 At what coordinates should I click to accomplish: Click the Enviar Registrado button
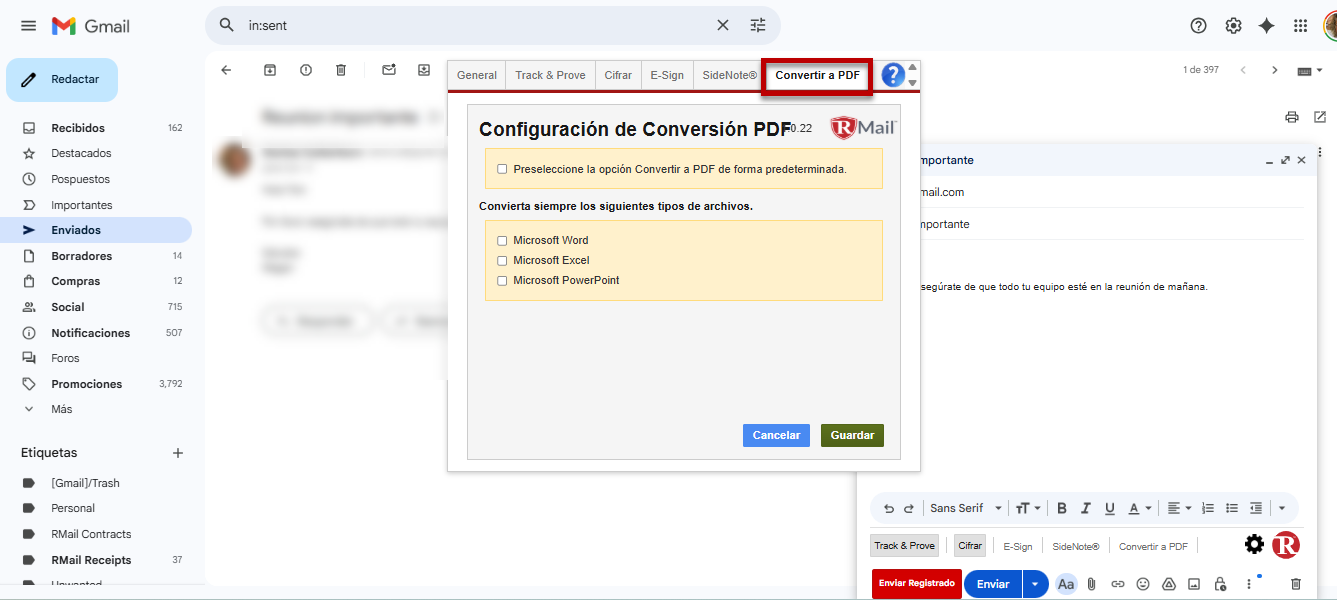pos(916,583)
